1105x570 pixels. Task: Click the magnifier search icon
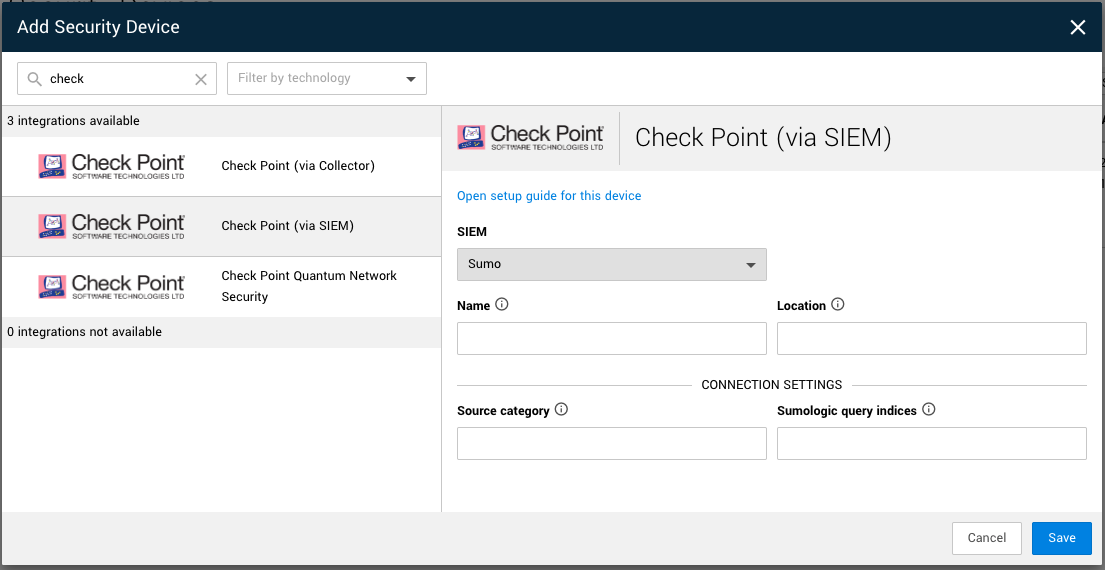35,79
